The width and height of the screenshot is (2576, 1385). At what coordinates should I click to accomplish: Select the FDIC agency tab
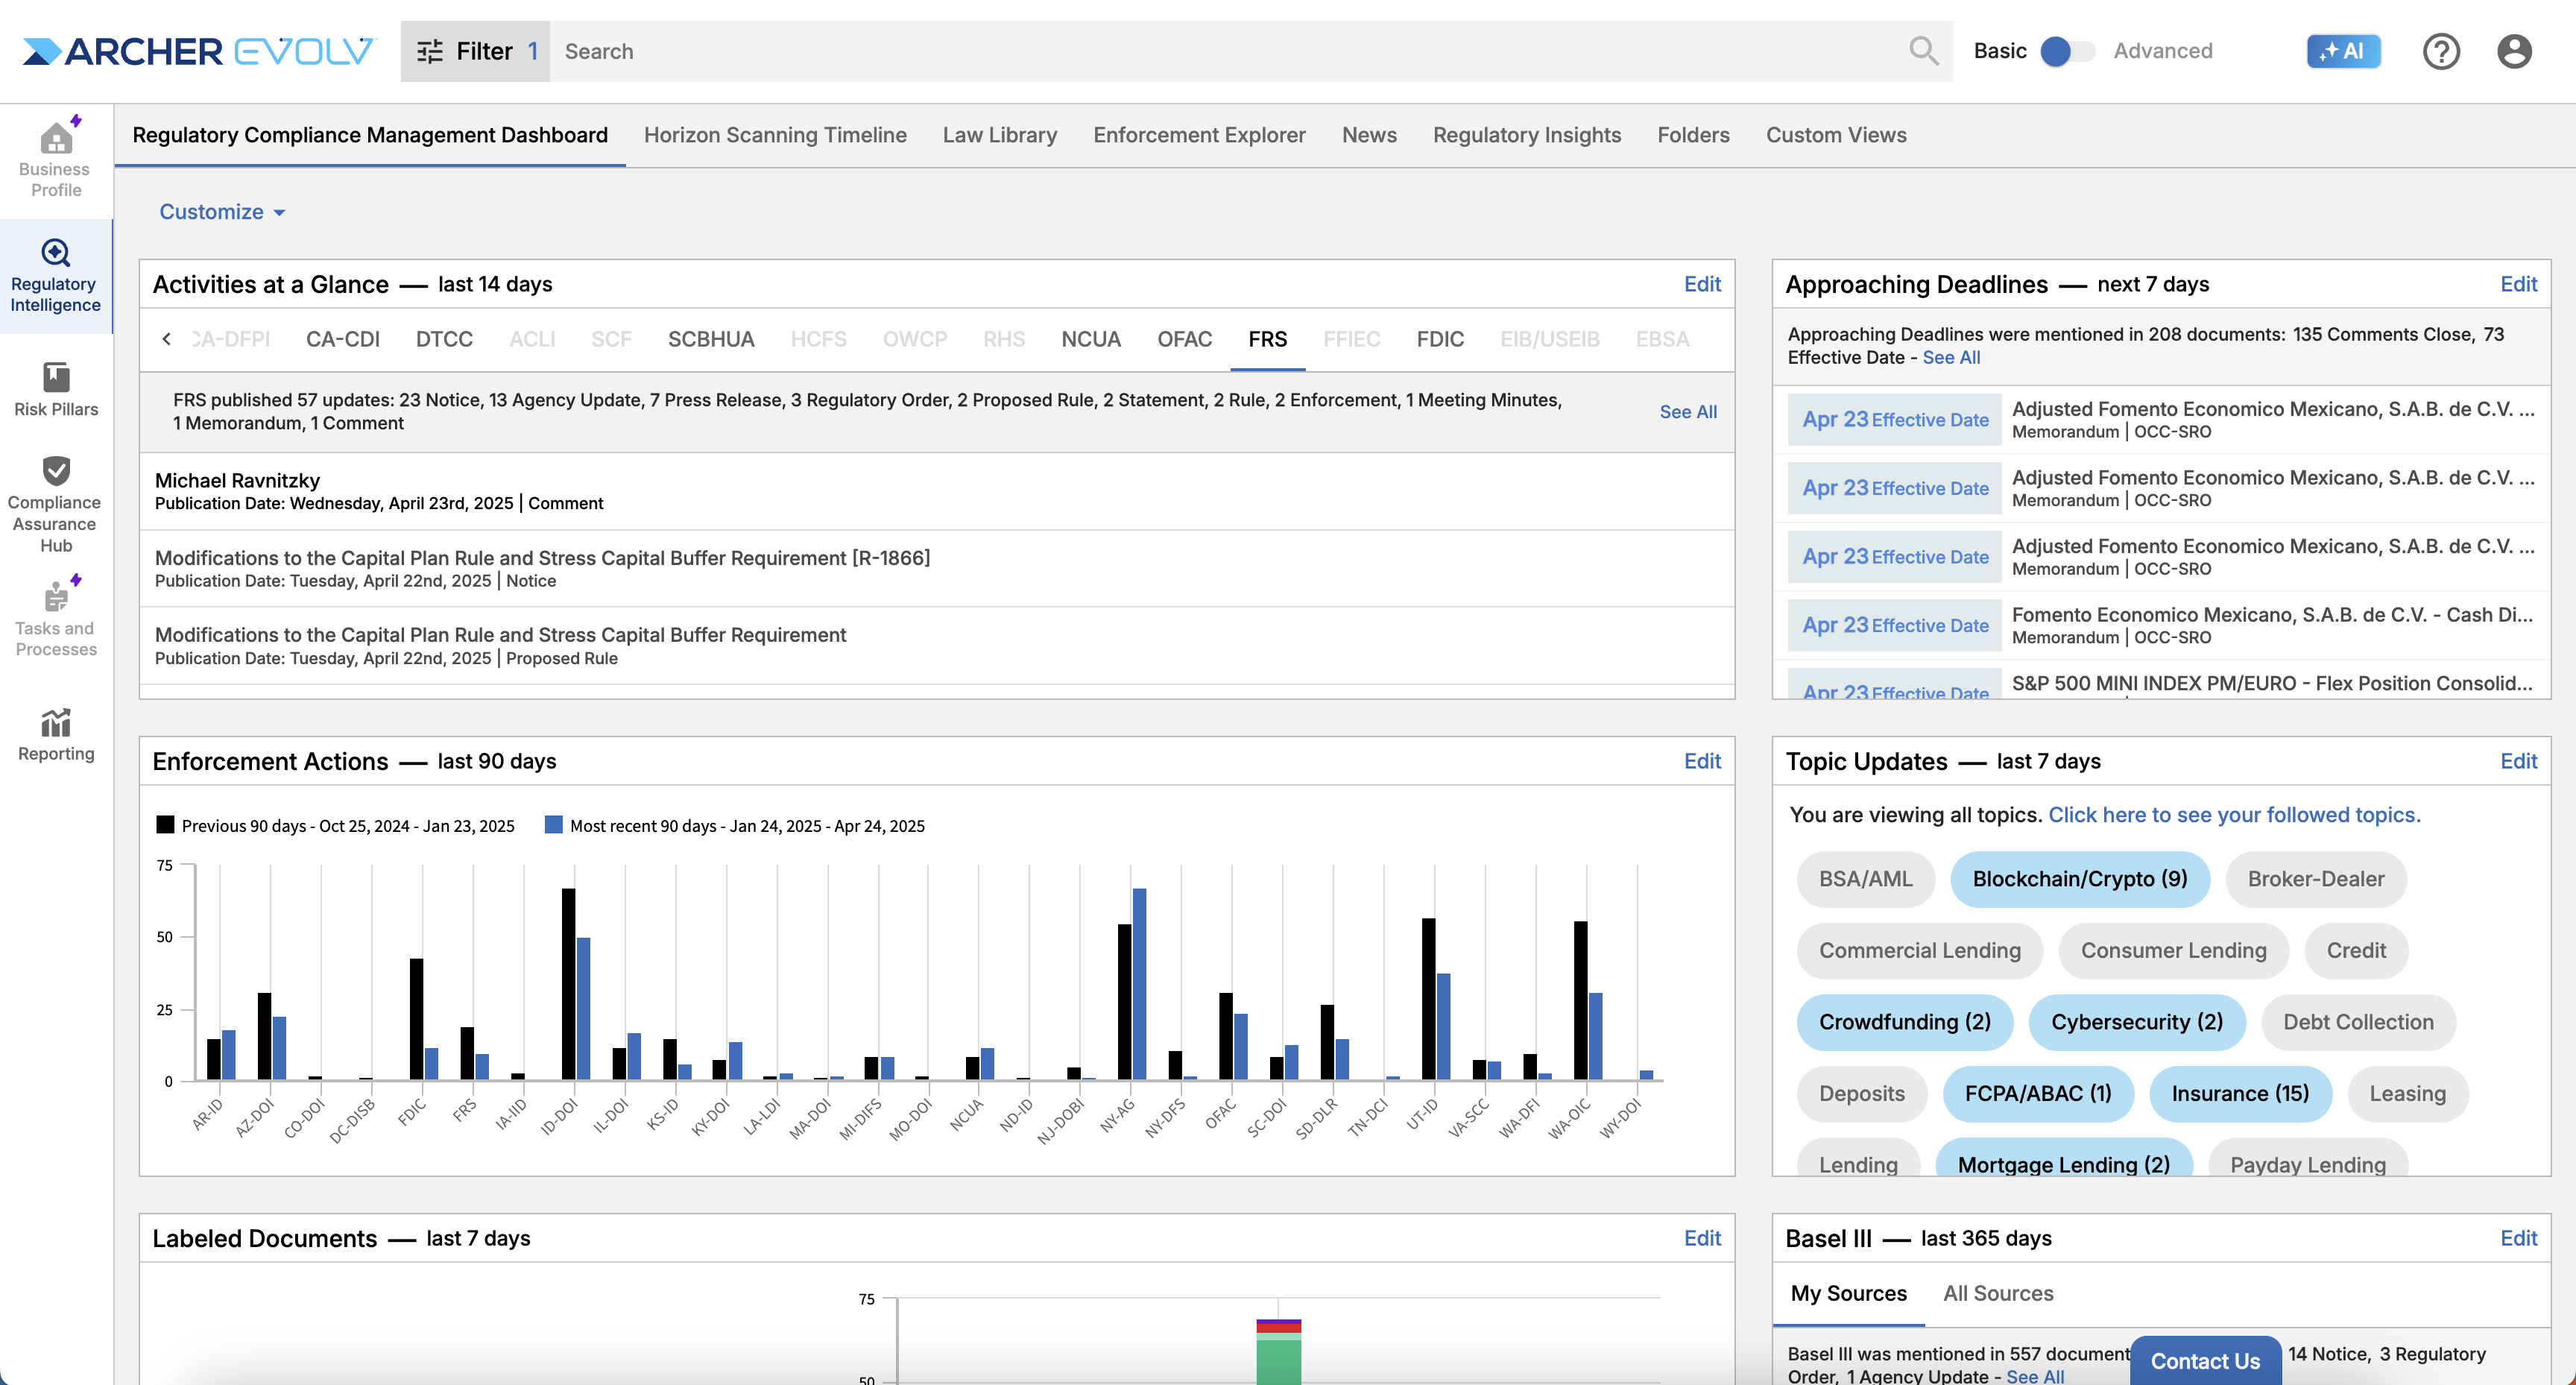tap(1439, 339)
